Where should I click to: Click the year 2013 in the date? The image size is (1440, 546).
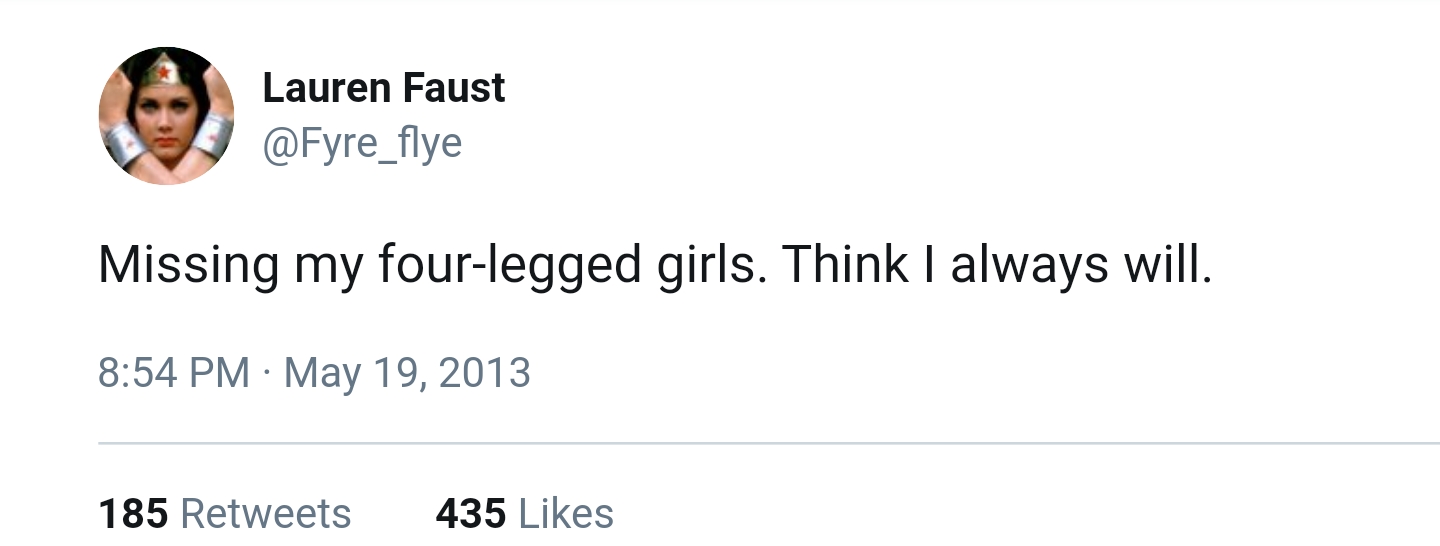pyautogui.click(x=484, y=373)
